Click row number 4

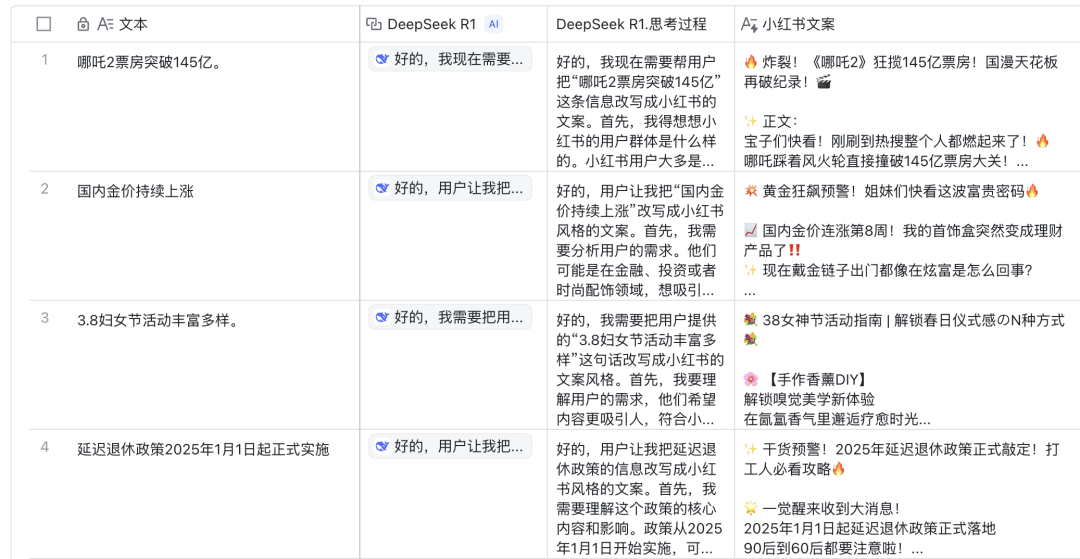(45, 447)
